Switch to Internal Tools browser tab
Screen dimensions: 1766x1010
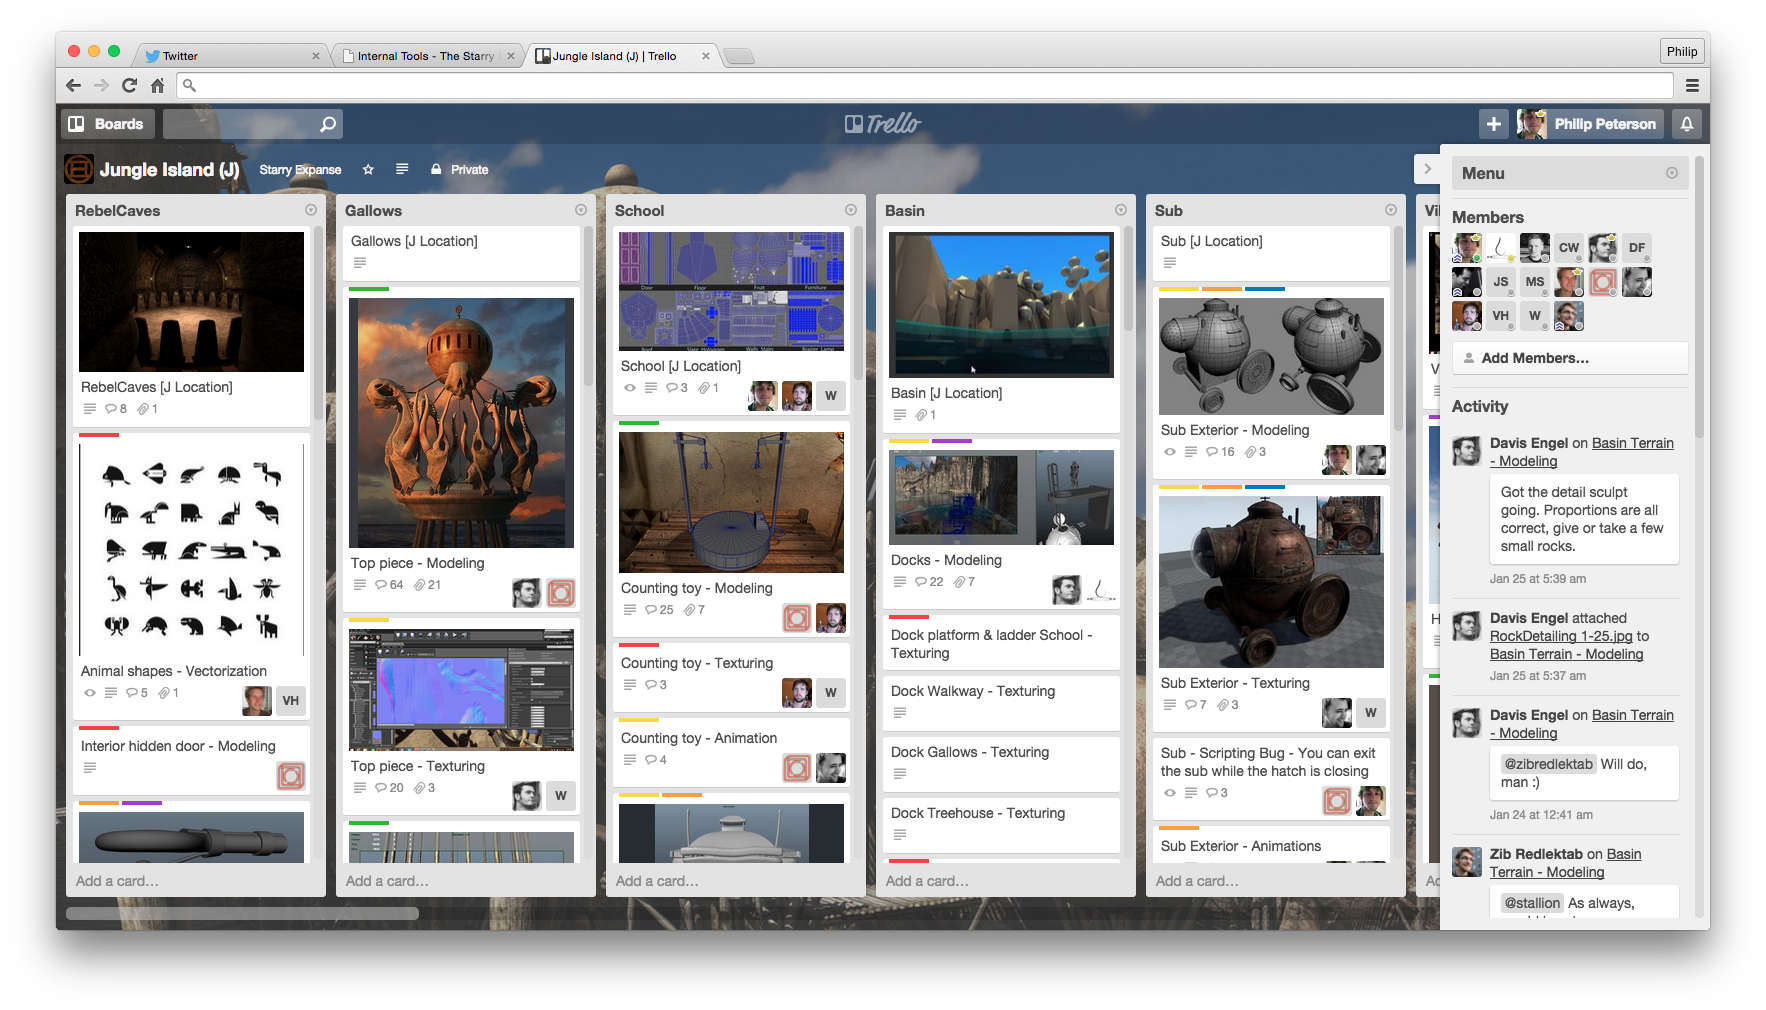point(426,56)
